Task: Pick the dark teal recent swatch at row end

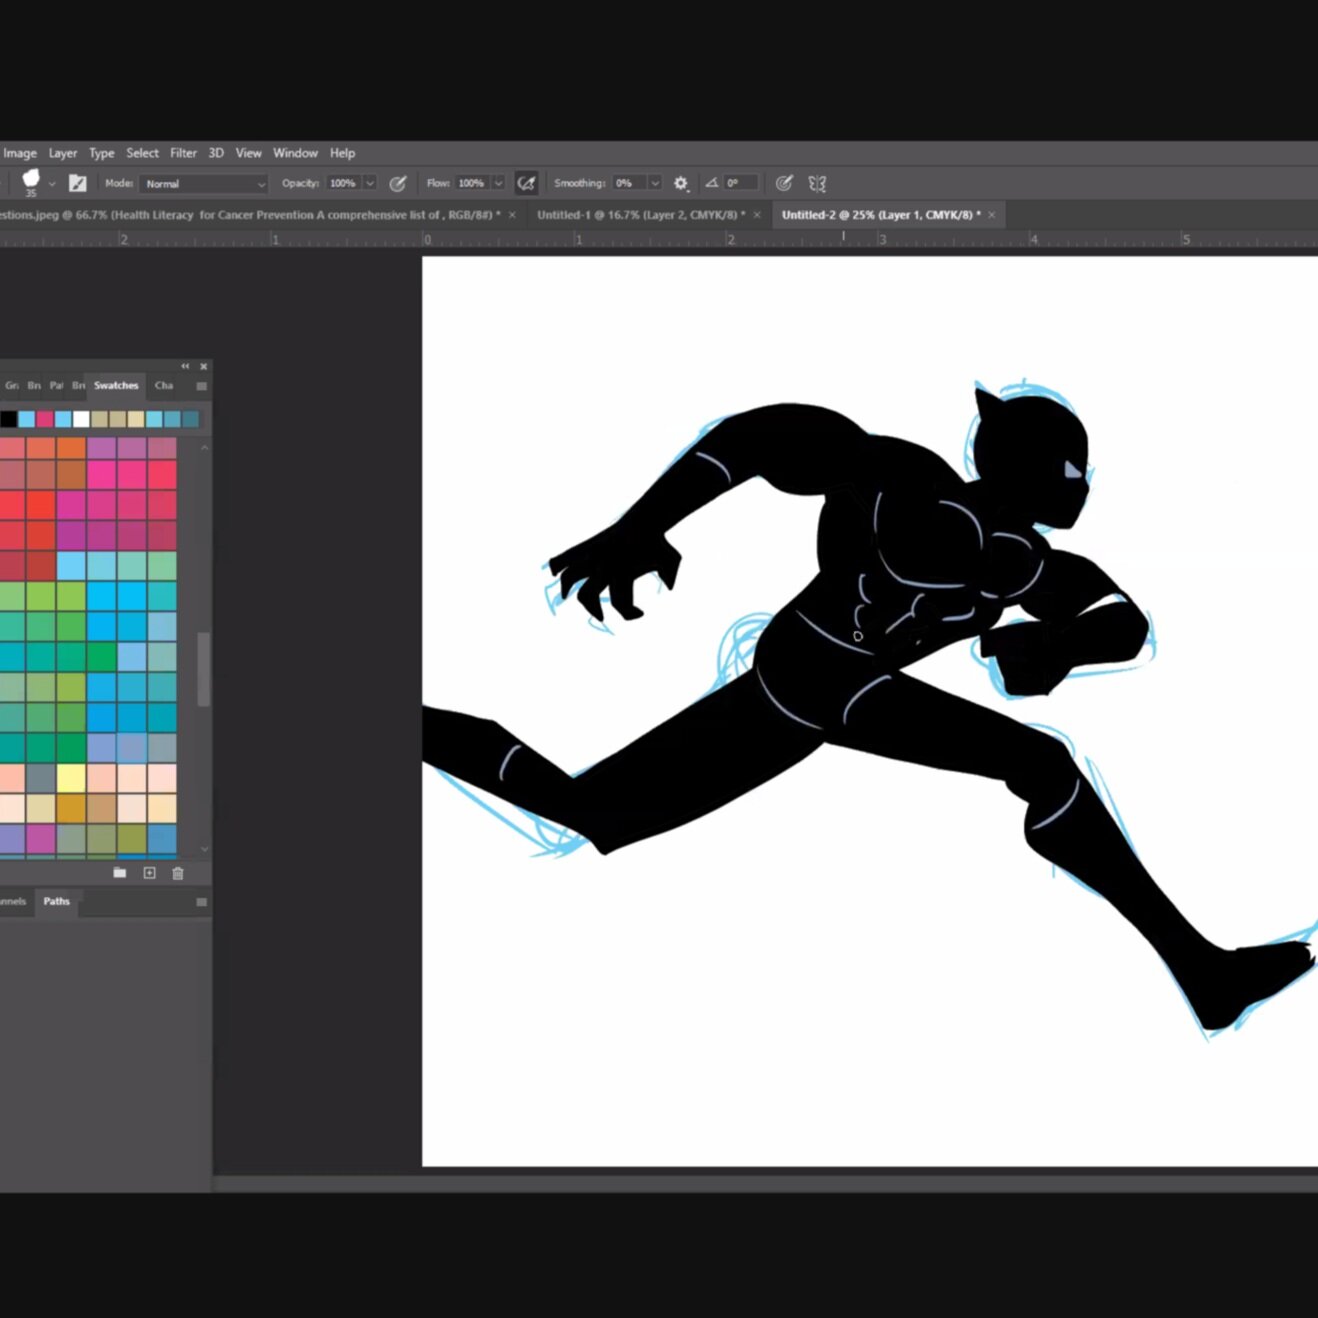Action: (190, 419)
